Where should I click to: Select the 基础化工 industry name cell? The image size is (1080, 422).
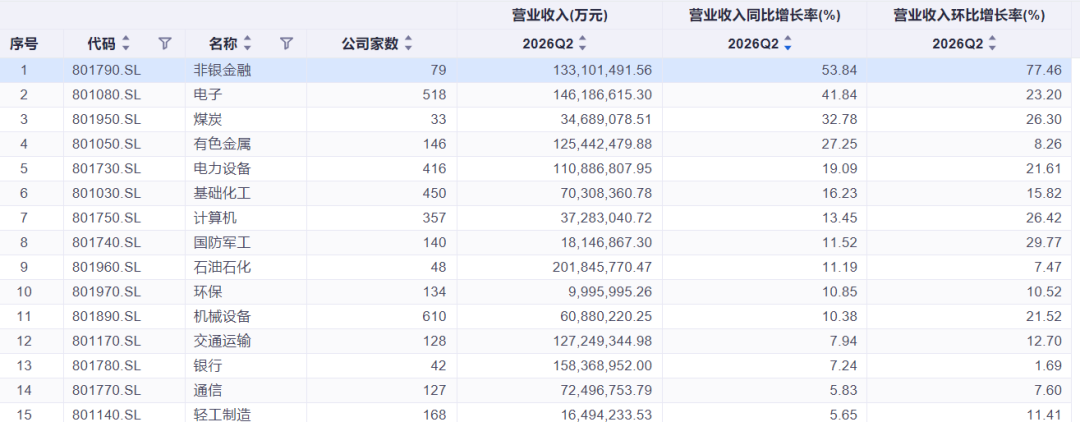pyautogui.click(x=222, y=193)
